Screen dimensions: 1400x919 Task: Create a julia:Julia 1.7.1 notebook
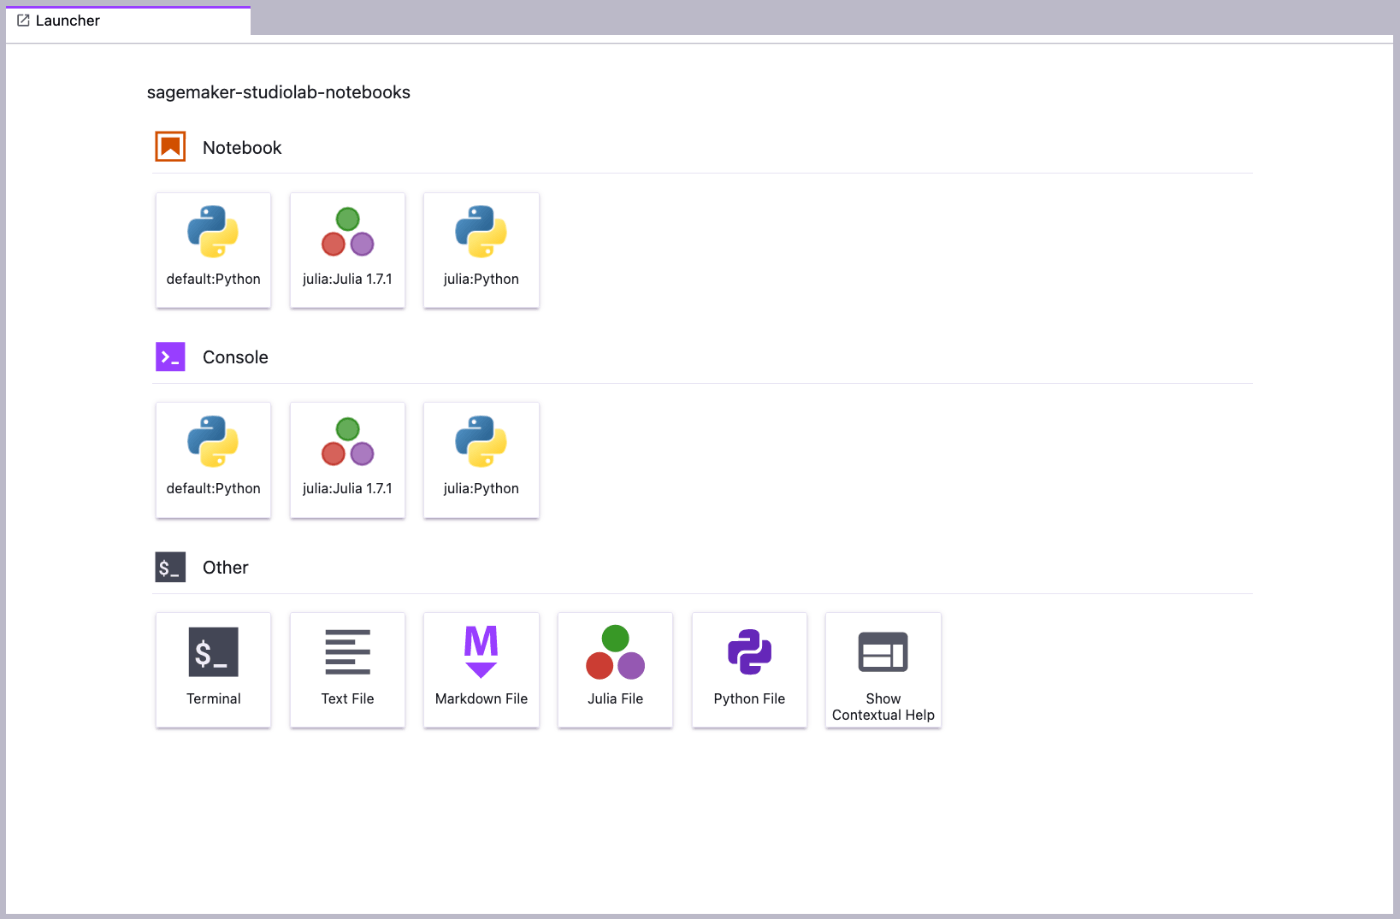pyautogui.click(x=347, y=250)
